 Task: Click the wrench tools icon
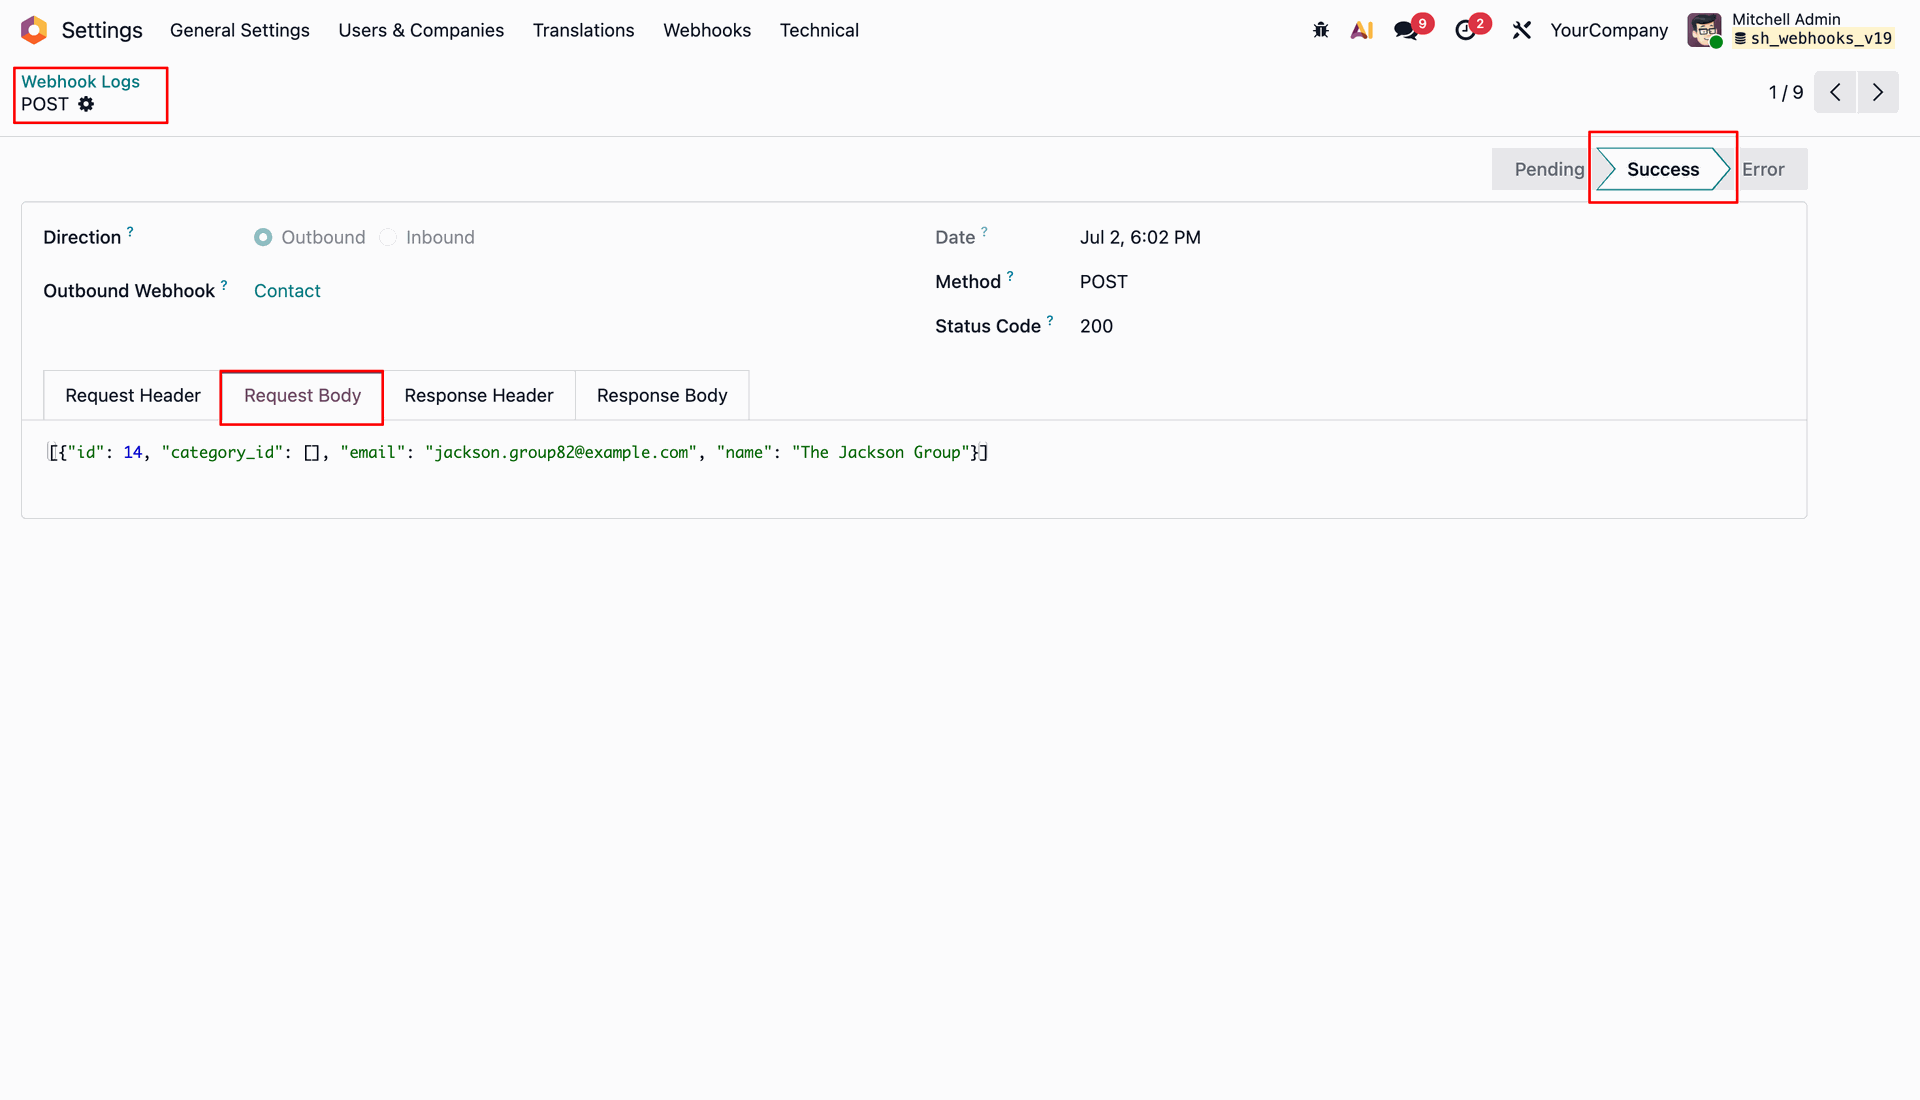click(1521, 30)
